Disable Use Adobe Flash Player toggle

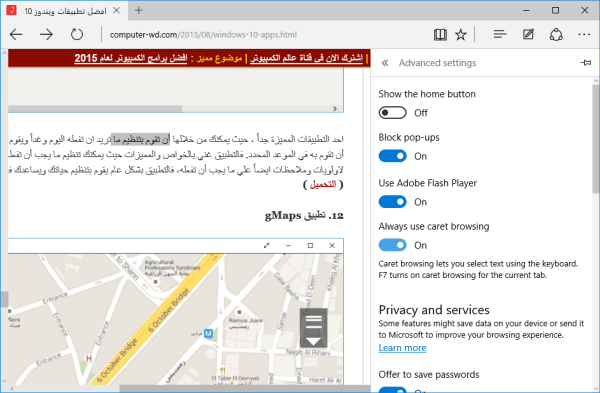pyautogui.click(x=392, y=202)
